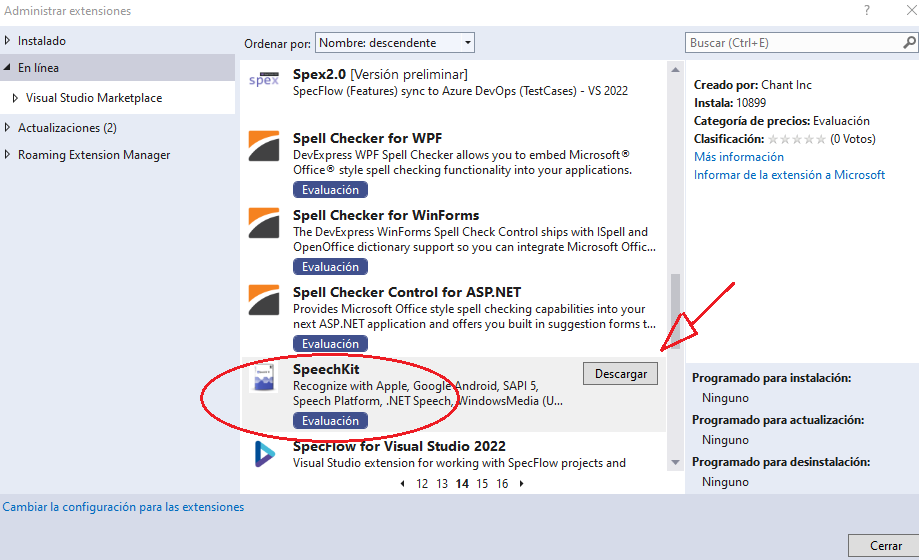Viewport: 919px width, 560px height.
Task: Click Programado para actualización label
Action: pyautogui.click(x=778, y=420)
